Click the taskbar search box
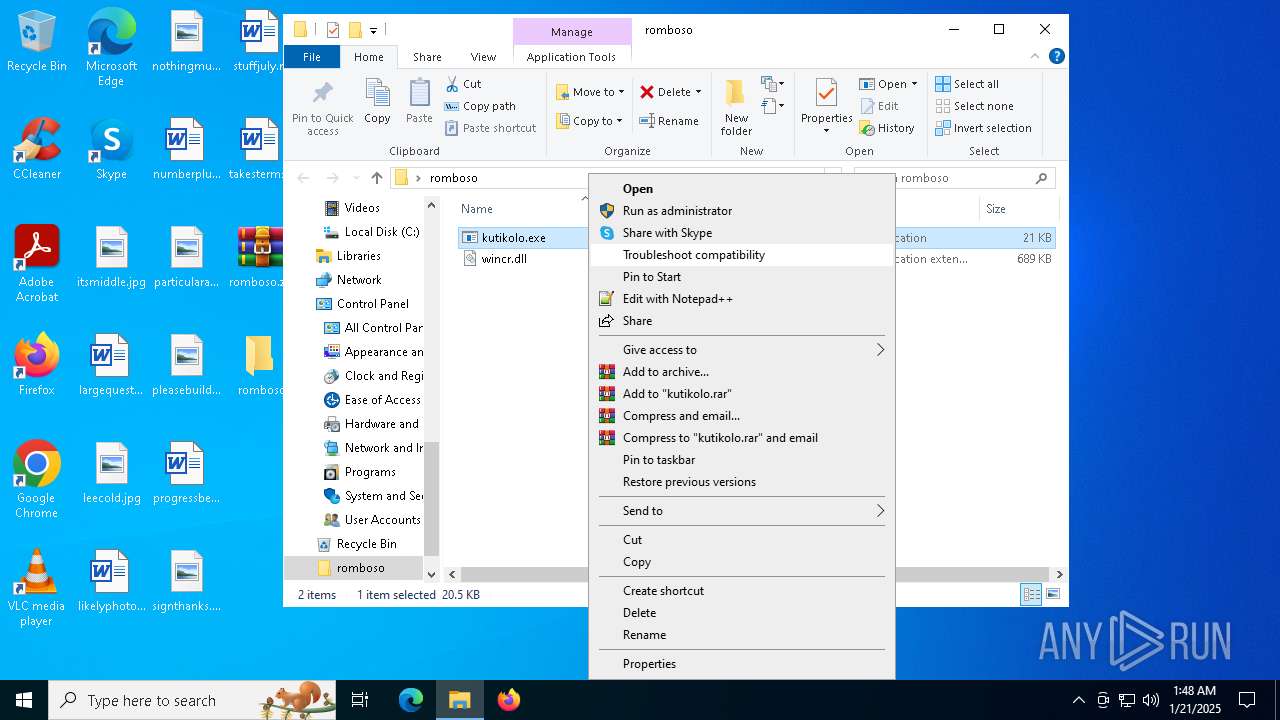The image size is (1280, 720). 192,700
